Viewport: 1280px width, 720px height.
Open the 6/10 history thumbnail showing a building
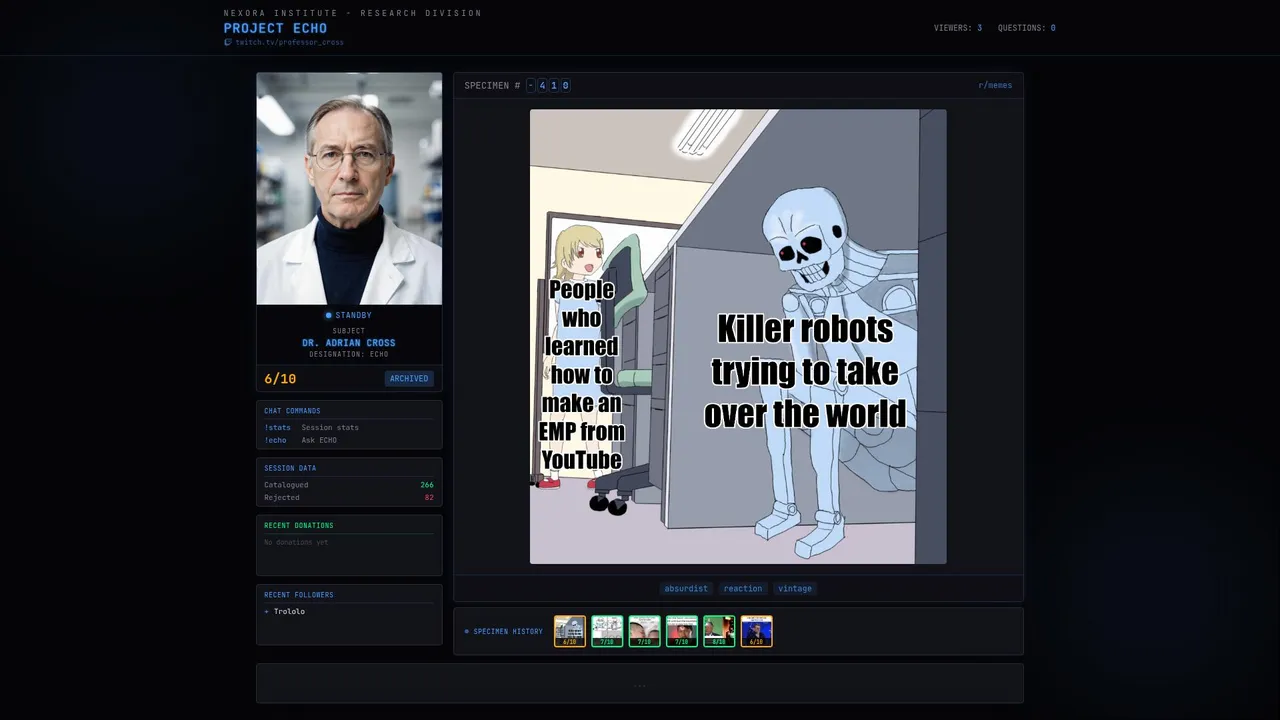click(x=570, y=631)
